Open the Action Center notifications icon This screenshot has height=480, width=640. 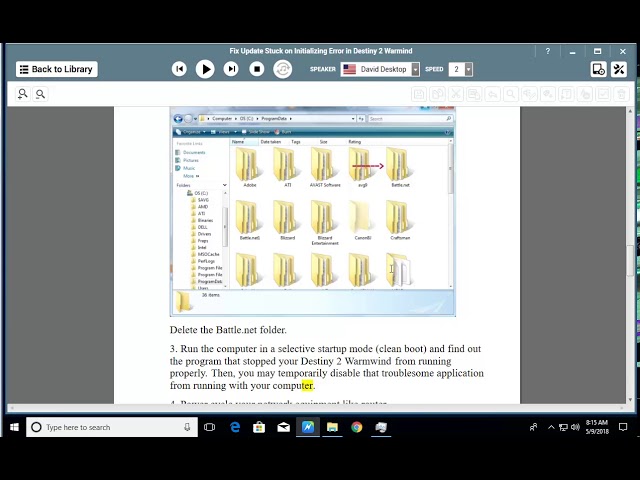click(x=623, y=427)
